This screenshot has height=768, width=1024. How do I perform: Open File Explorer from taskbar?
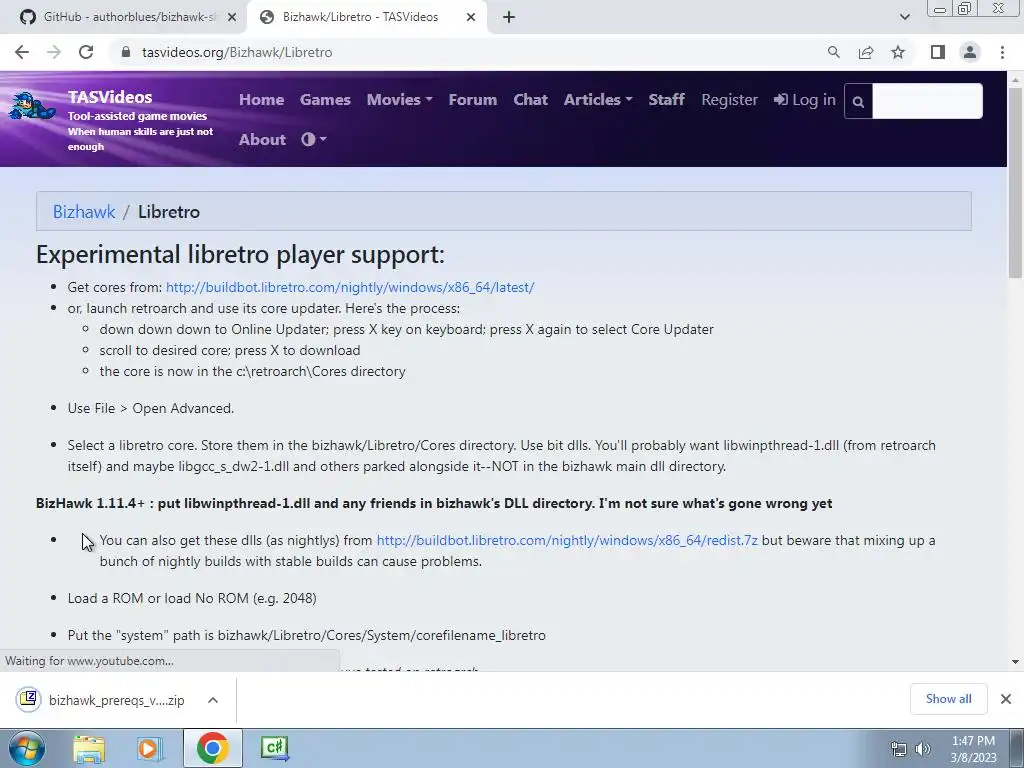[x=89, y=748]
